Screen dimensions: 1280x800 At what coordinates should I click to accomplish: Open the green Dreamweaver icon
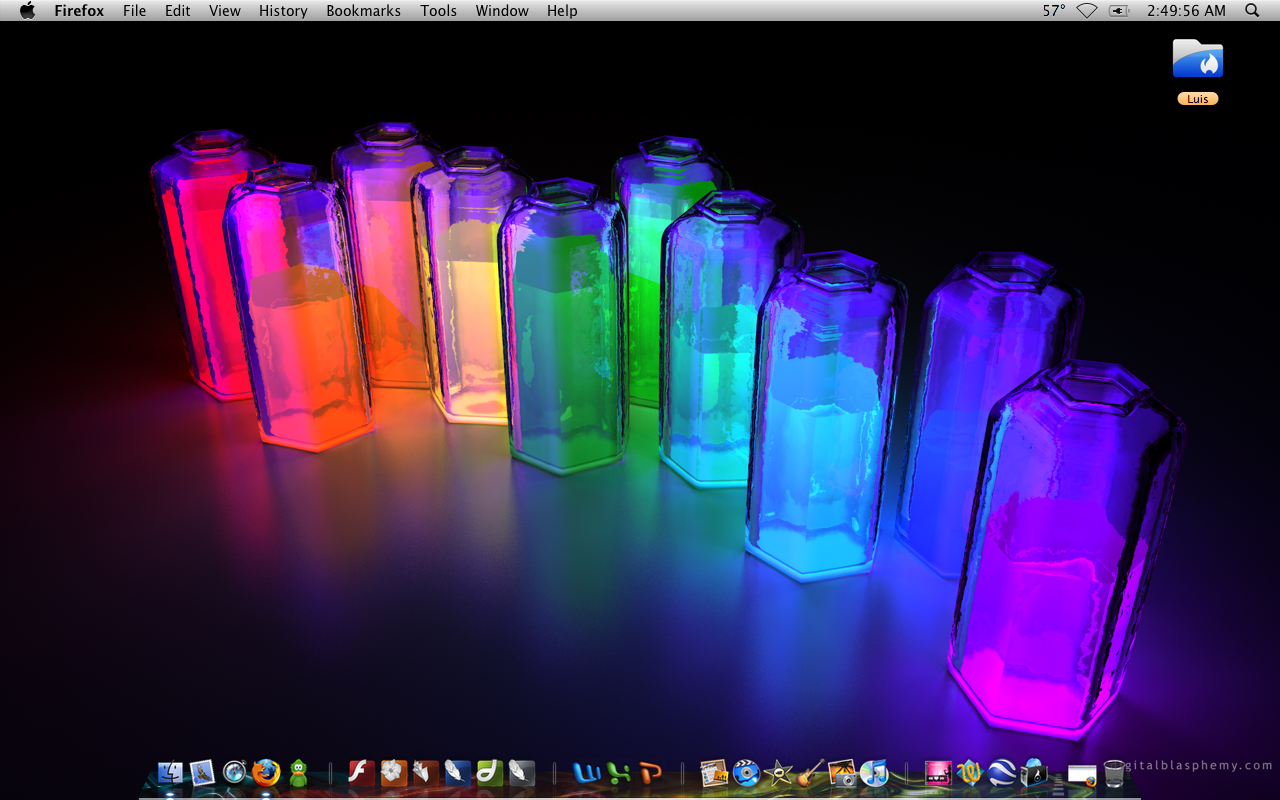click(x=489, y=773)
